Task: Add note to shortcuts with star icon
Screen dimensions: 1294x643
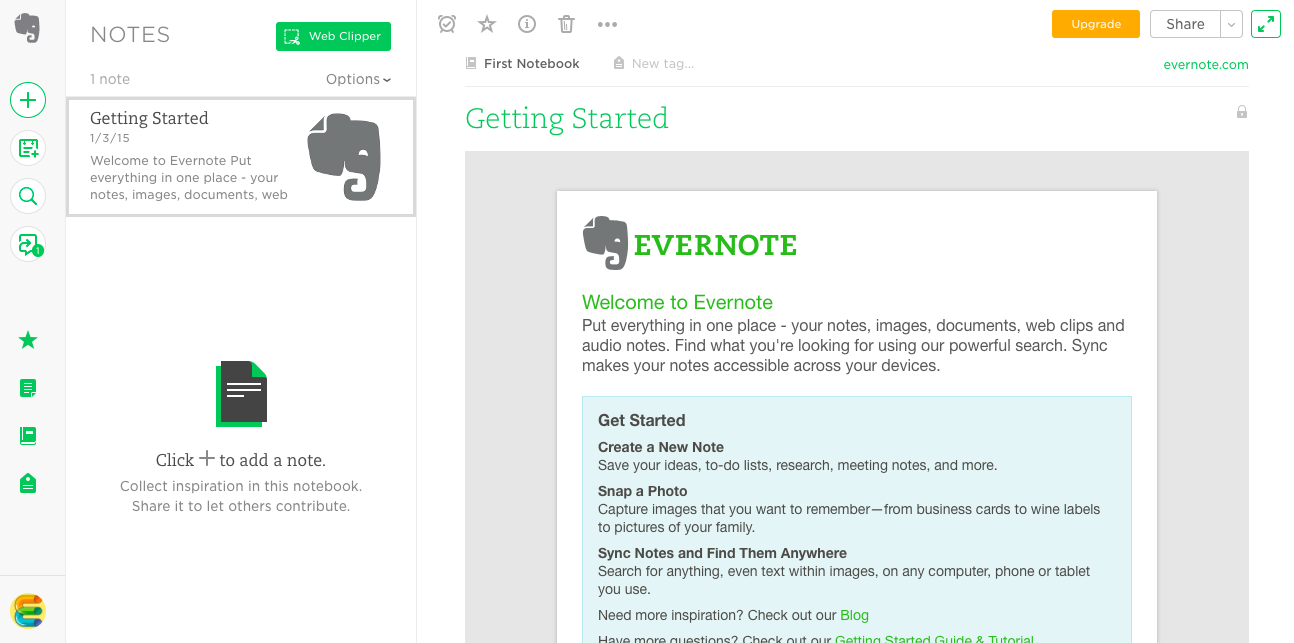Action: point(487,24)
